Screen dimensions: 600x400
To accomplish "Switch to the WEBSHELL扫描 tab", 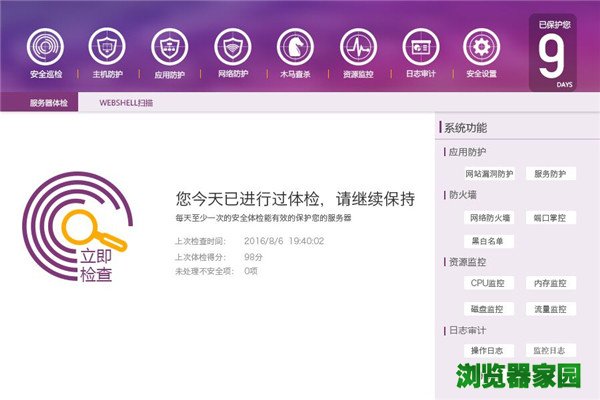I will click(x=126, y=103).
